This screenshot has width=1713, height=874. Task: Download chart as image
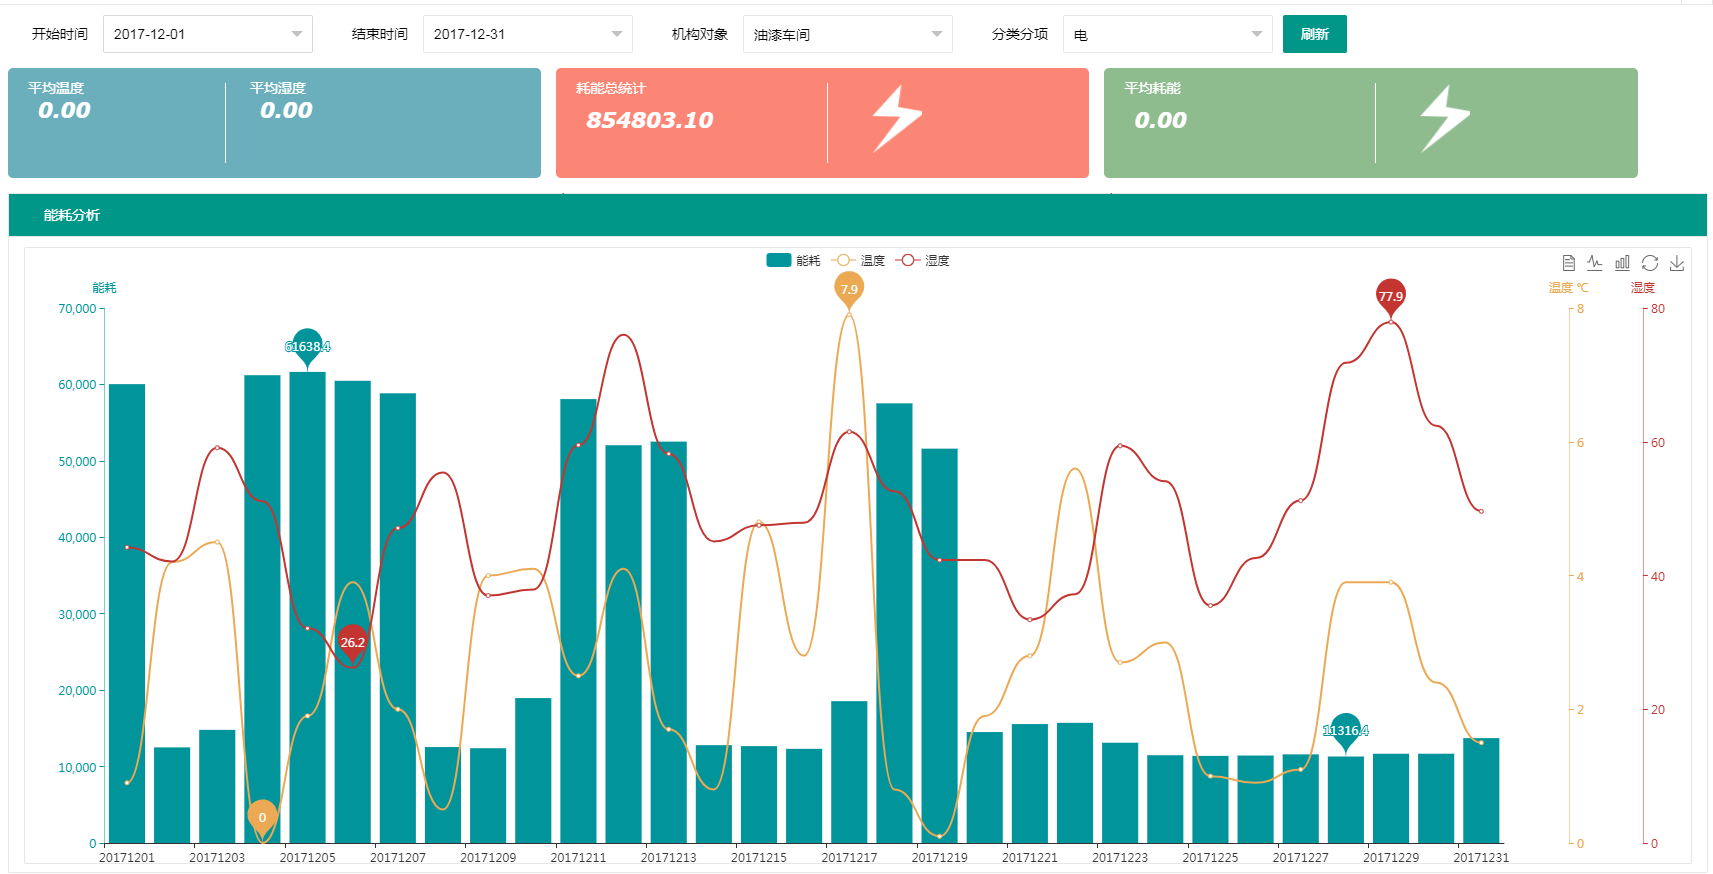[1677, 263]
